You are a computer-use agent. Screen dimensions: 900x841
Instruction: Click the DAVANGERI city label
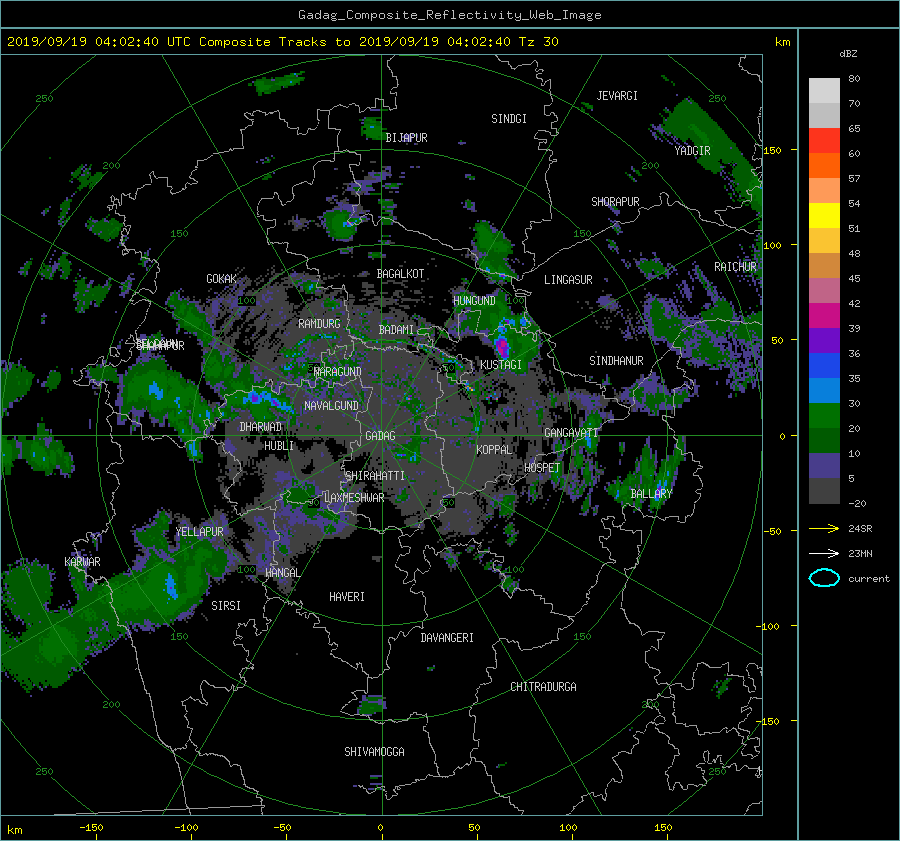(x=447, y=638)
